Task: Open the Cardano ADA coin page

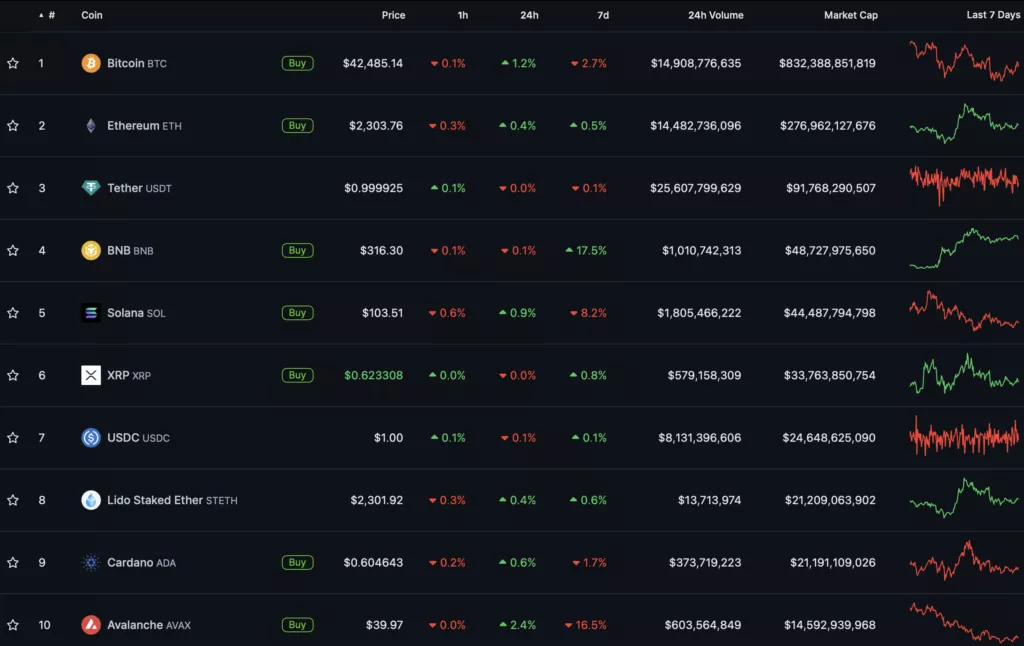Action: tap(142, 562)
